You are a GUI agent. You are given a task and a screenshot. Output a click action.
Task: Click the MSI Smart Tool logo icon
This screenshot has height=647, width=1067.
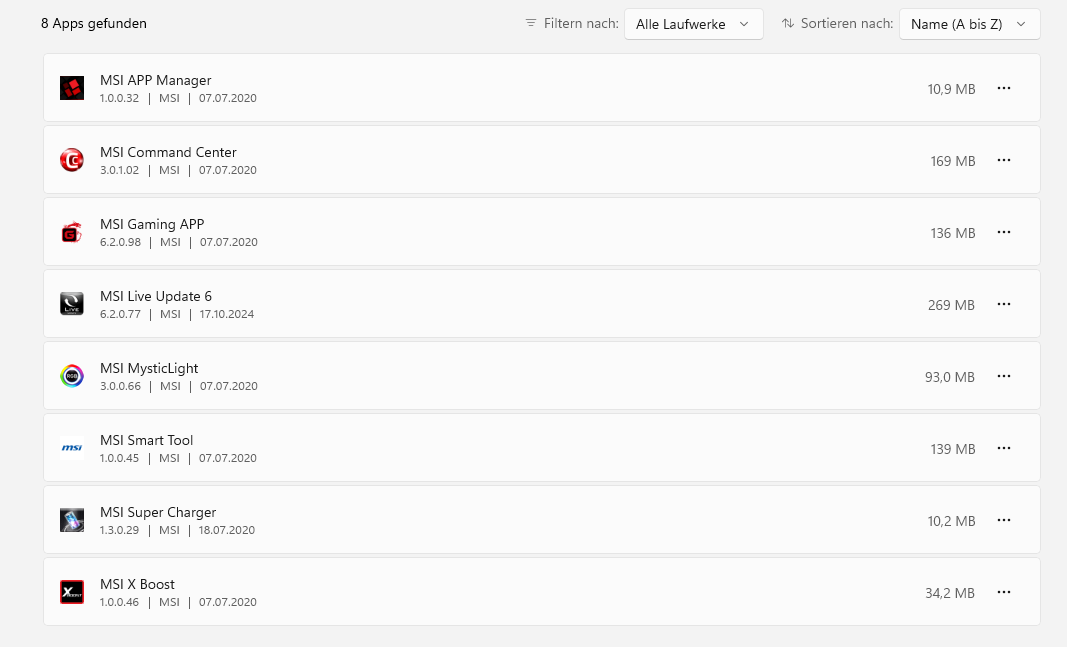[x=71, y=448]
